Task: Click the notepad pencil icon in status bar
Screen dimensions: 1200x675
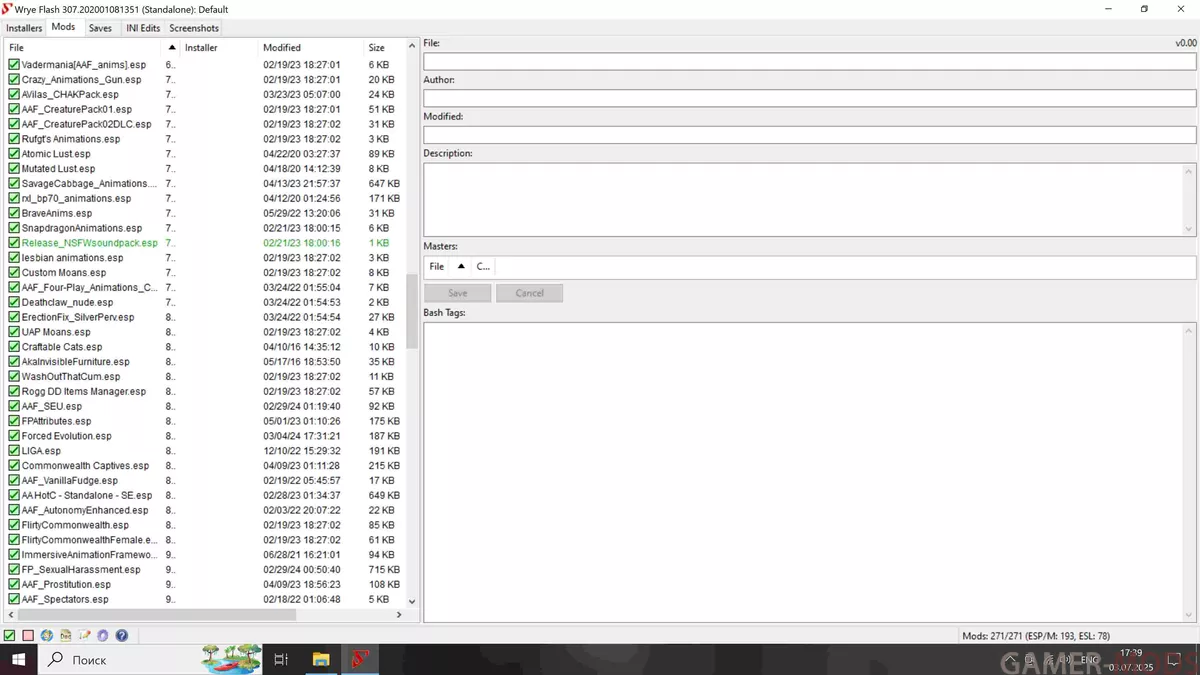Action: (x=84, y=635)
